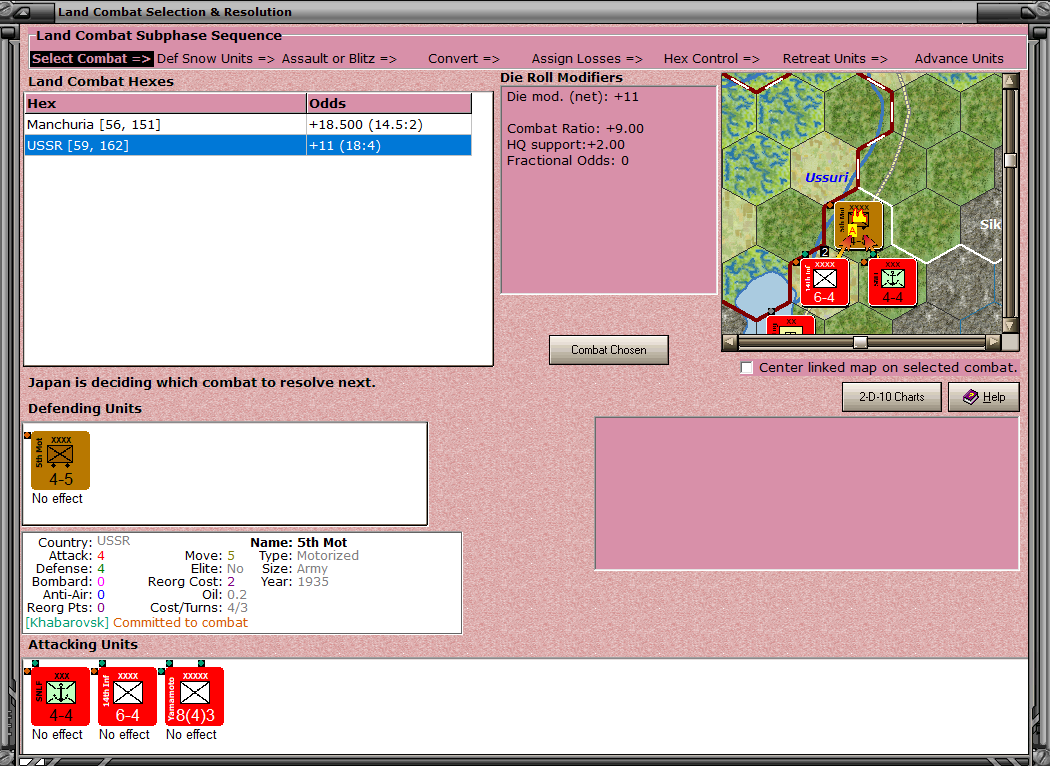Screen dimensions: 1050x766
Task: Click the HQ support:+2.00 line
Action: [566, 145]
